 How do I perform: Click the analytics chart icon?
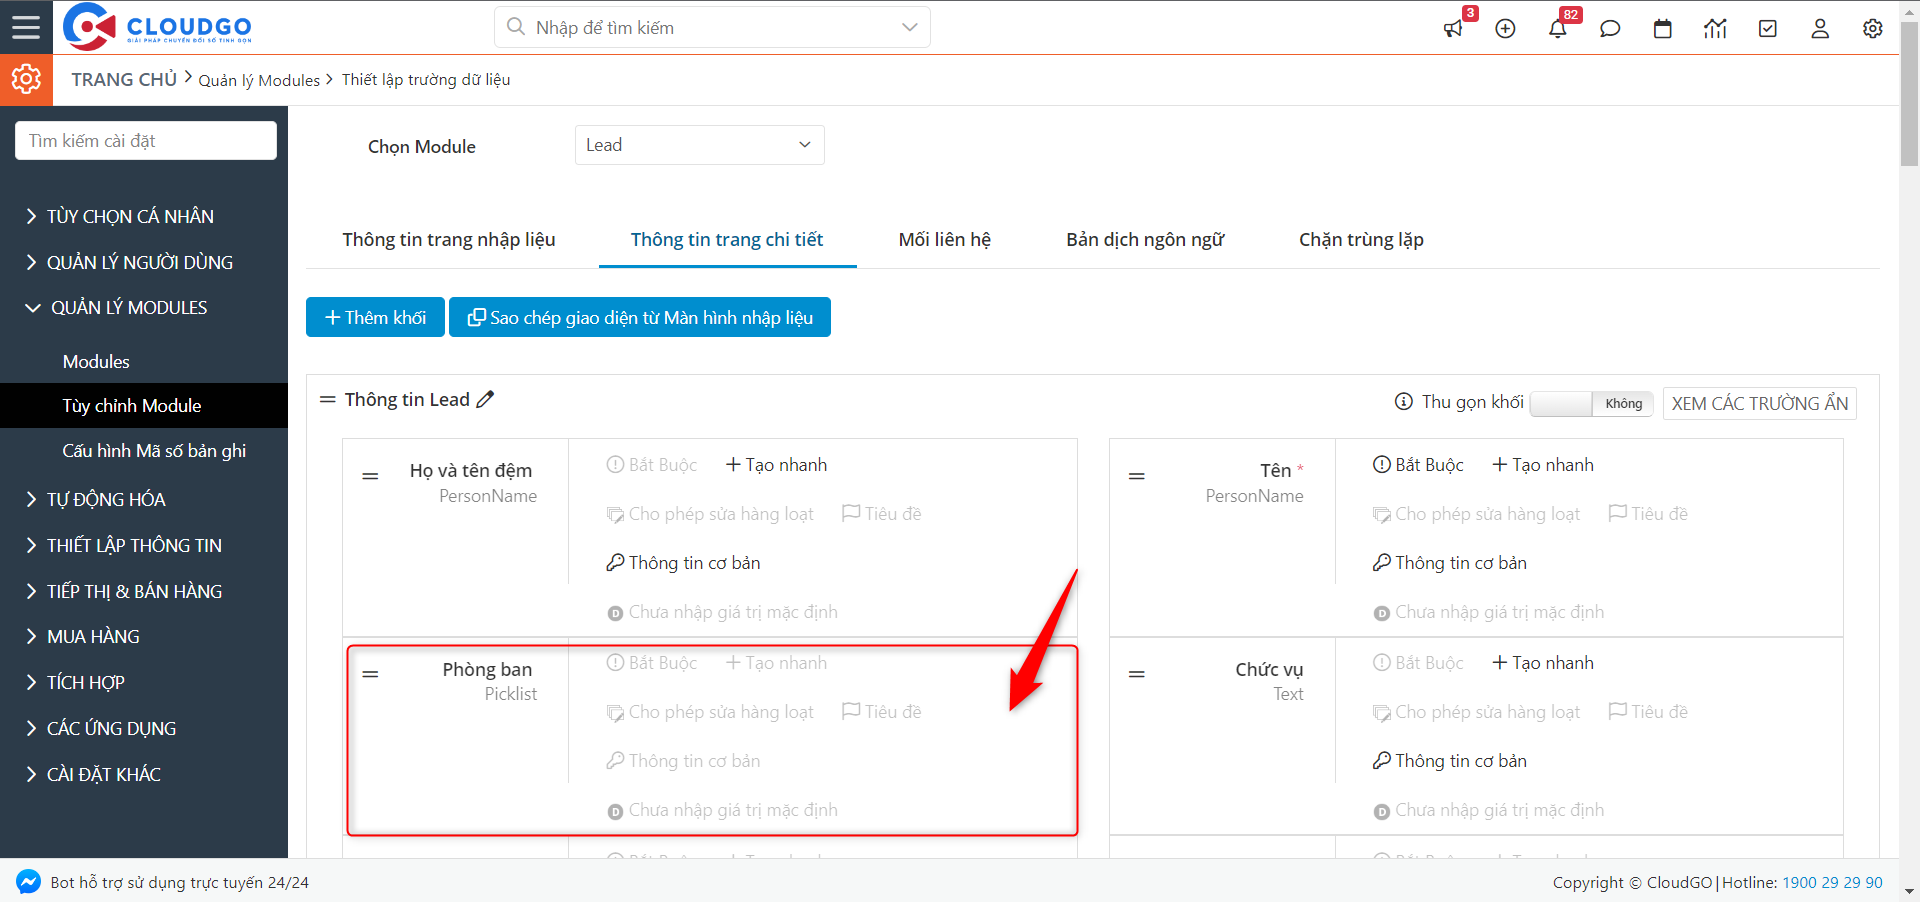click(x=1715, y=29)
